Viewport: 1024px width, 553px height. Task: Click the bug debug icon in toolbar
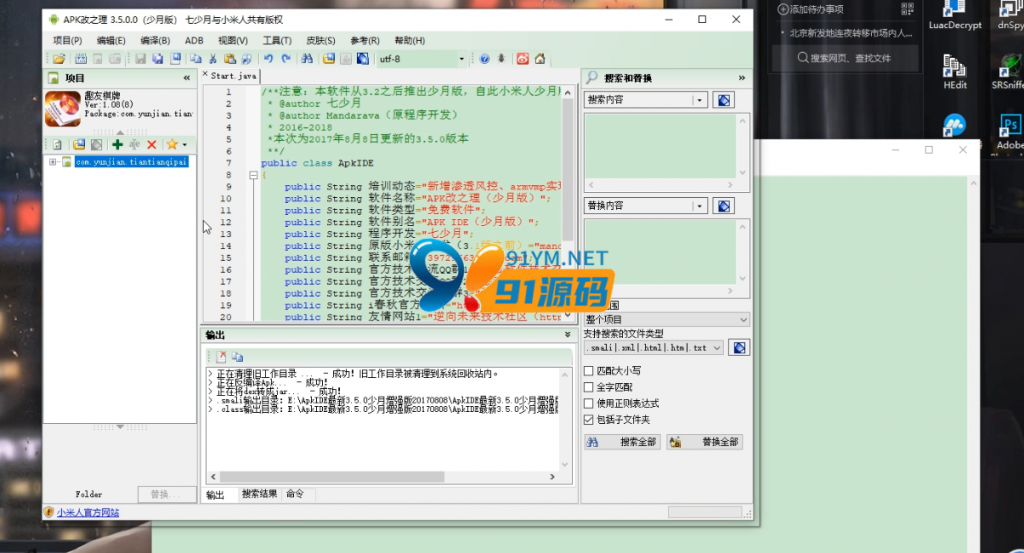[502, 59]
